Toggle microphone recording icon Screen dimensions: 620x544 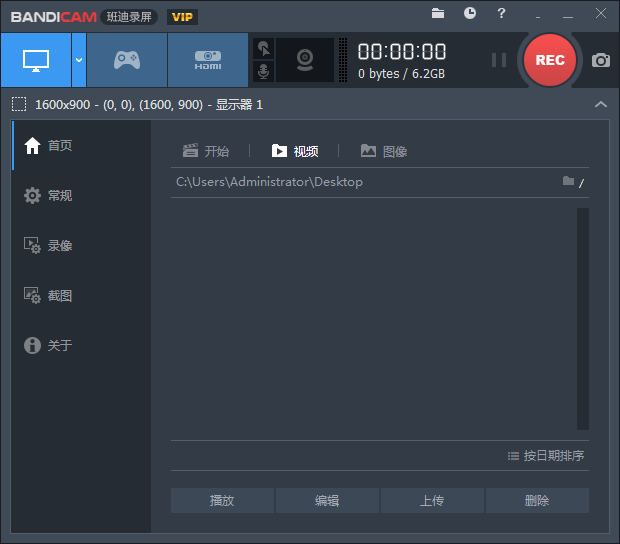[x=263, y=72]
